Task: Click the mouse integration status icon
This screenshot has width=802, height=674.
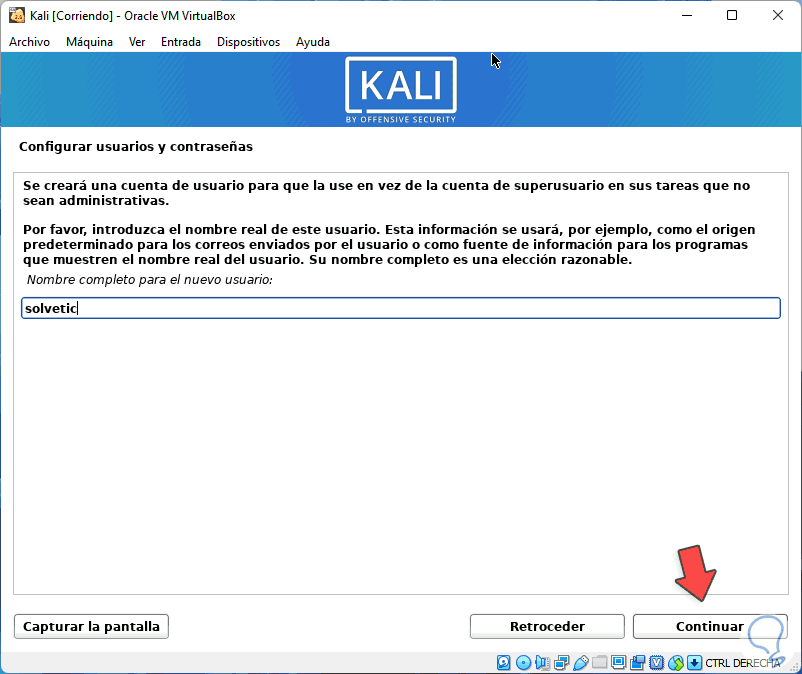Action: point(676,663)
